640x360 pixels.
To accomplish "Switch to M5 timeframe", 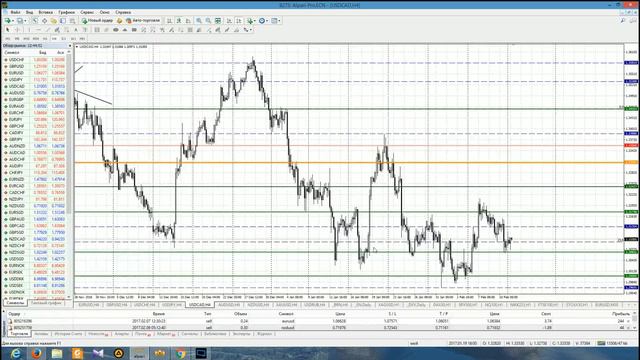I will pos(17,38).
